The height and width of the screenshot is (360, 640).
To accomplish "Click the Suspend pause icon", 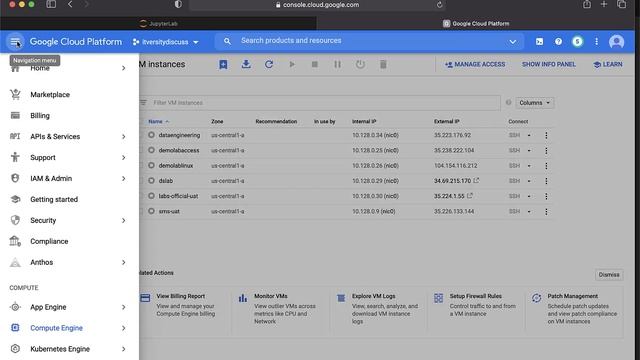I will click(338, 64).
